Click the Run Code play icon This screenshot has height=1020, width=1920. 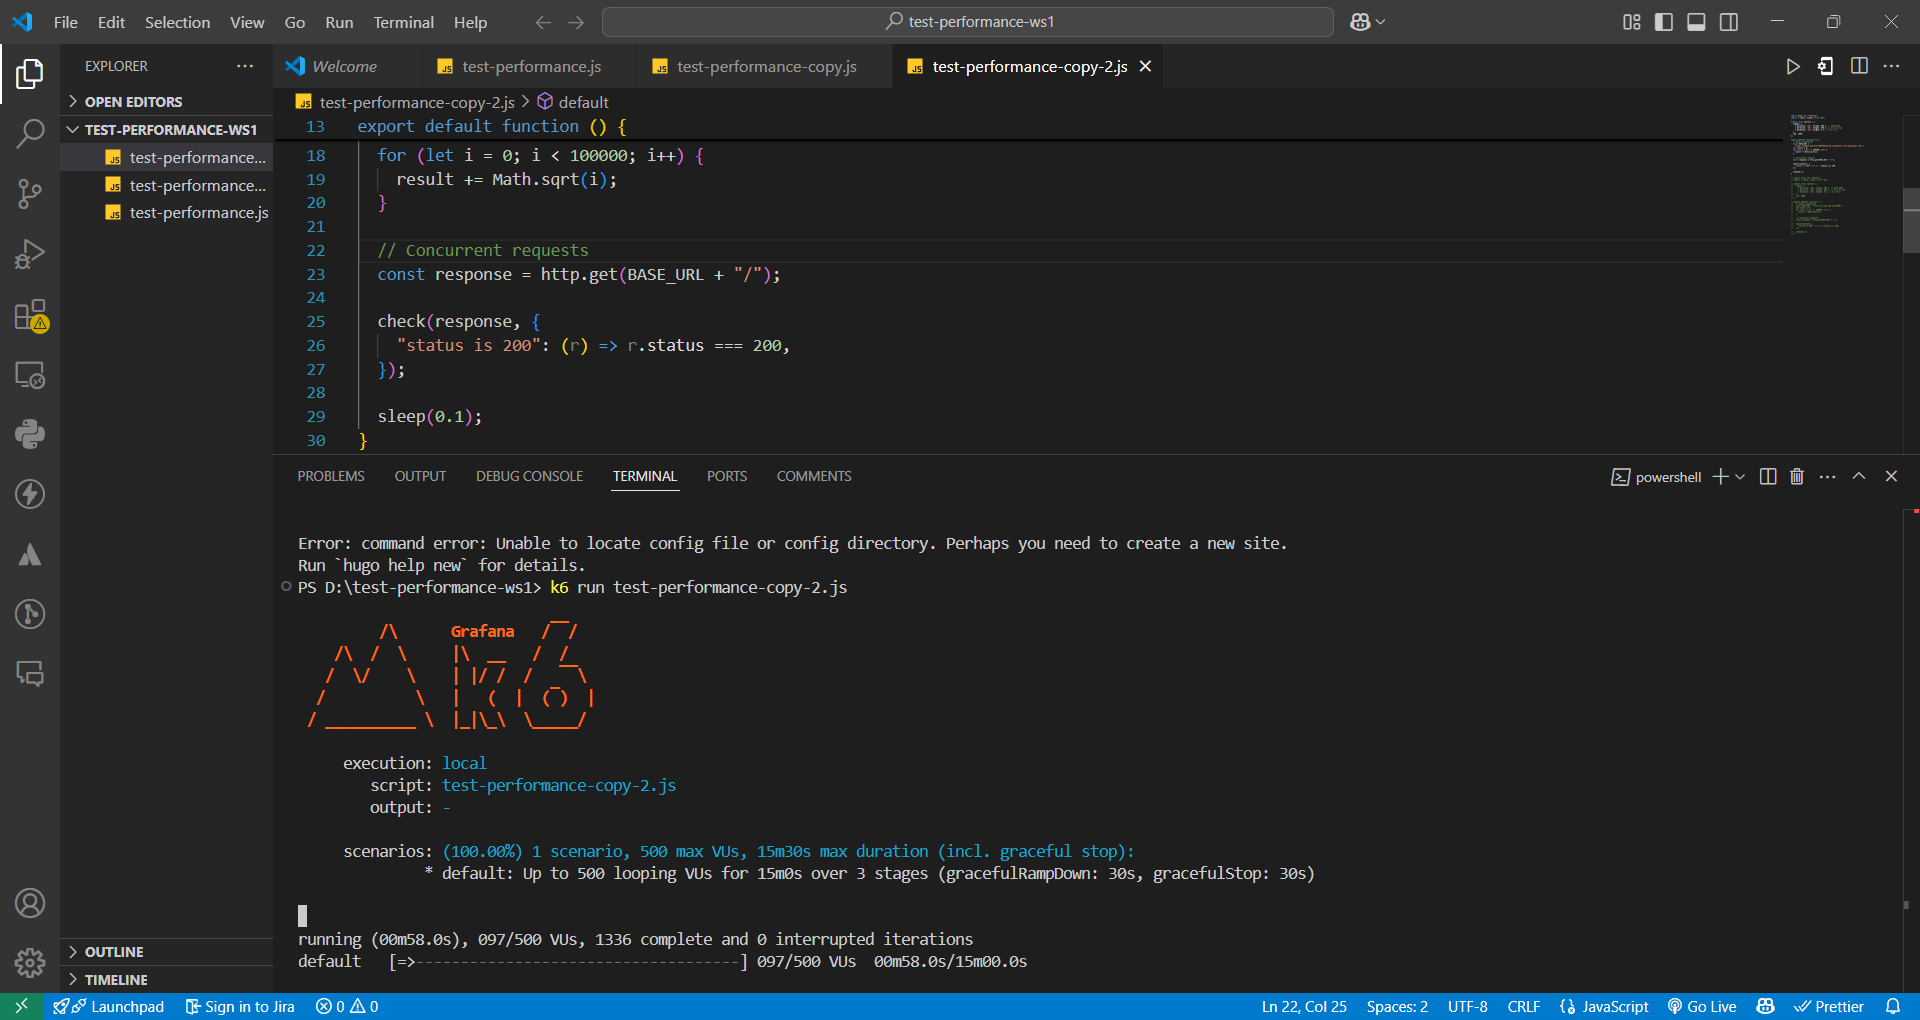[1793, 66]
